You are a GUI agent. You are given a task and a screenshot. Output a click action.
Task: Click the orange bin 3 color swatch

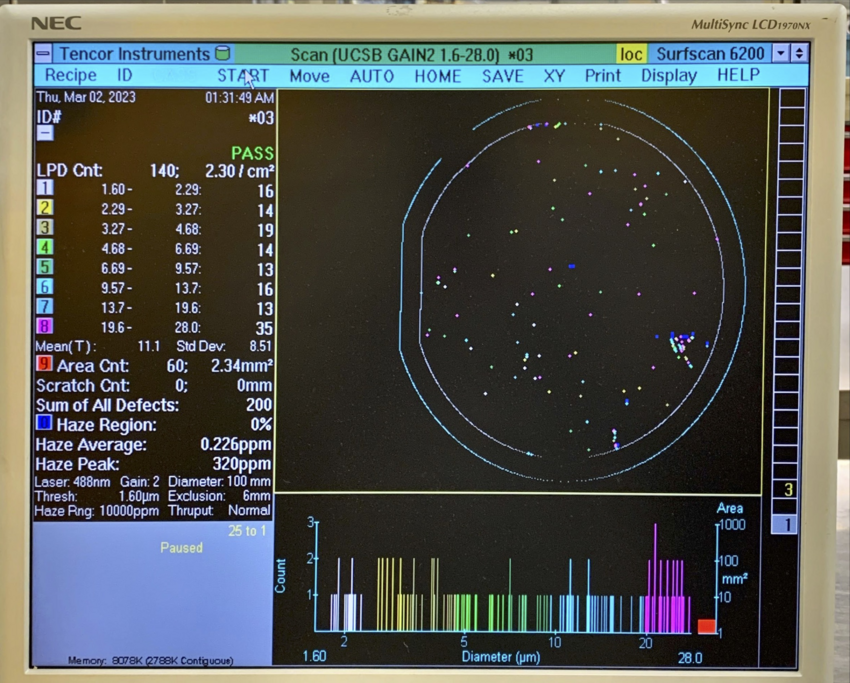tap(43, 229)
